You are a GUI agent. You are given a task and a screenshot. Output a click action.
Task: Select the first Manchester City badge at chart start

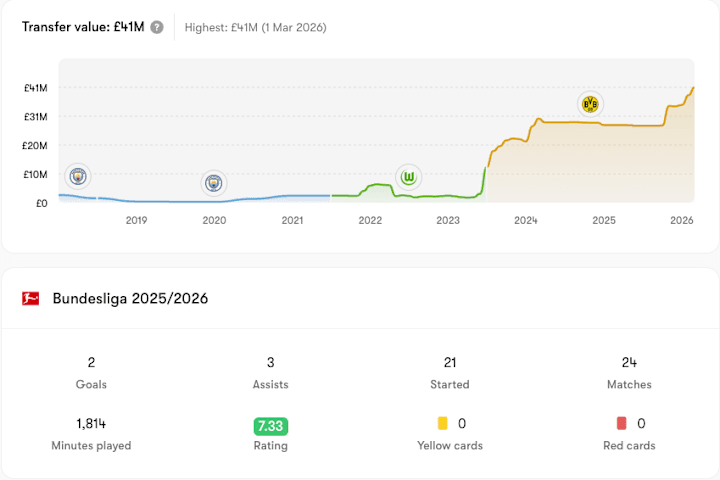pos(77,176)
